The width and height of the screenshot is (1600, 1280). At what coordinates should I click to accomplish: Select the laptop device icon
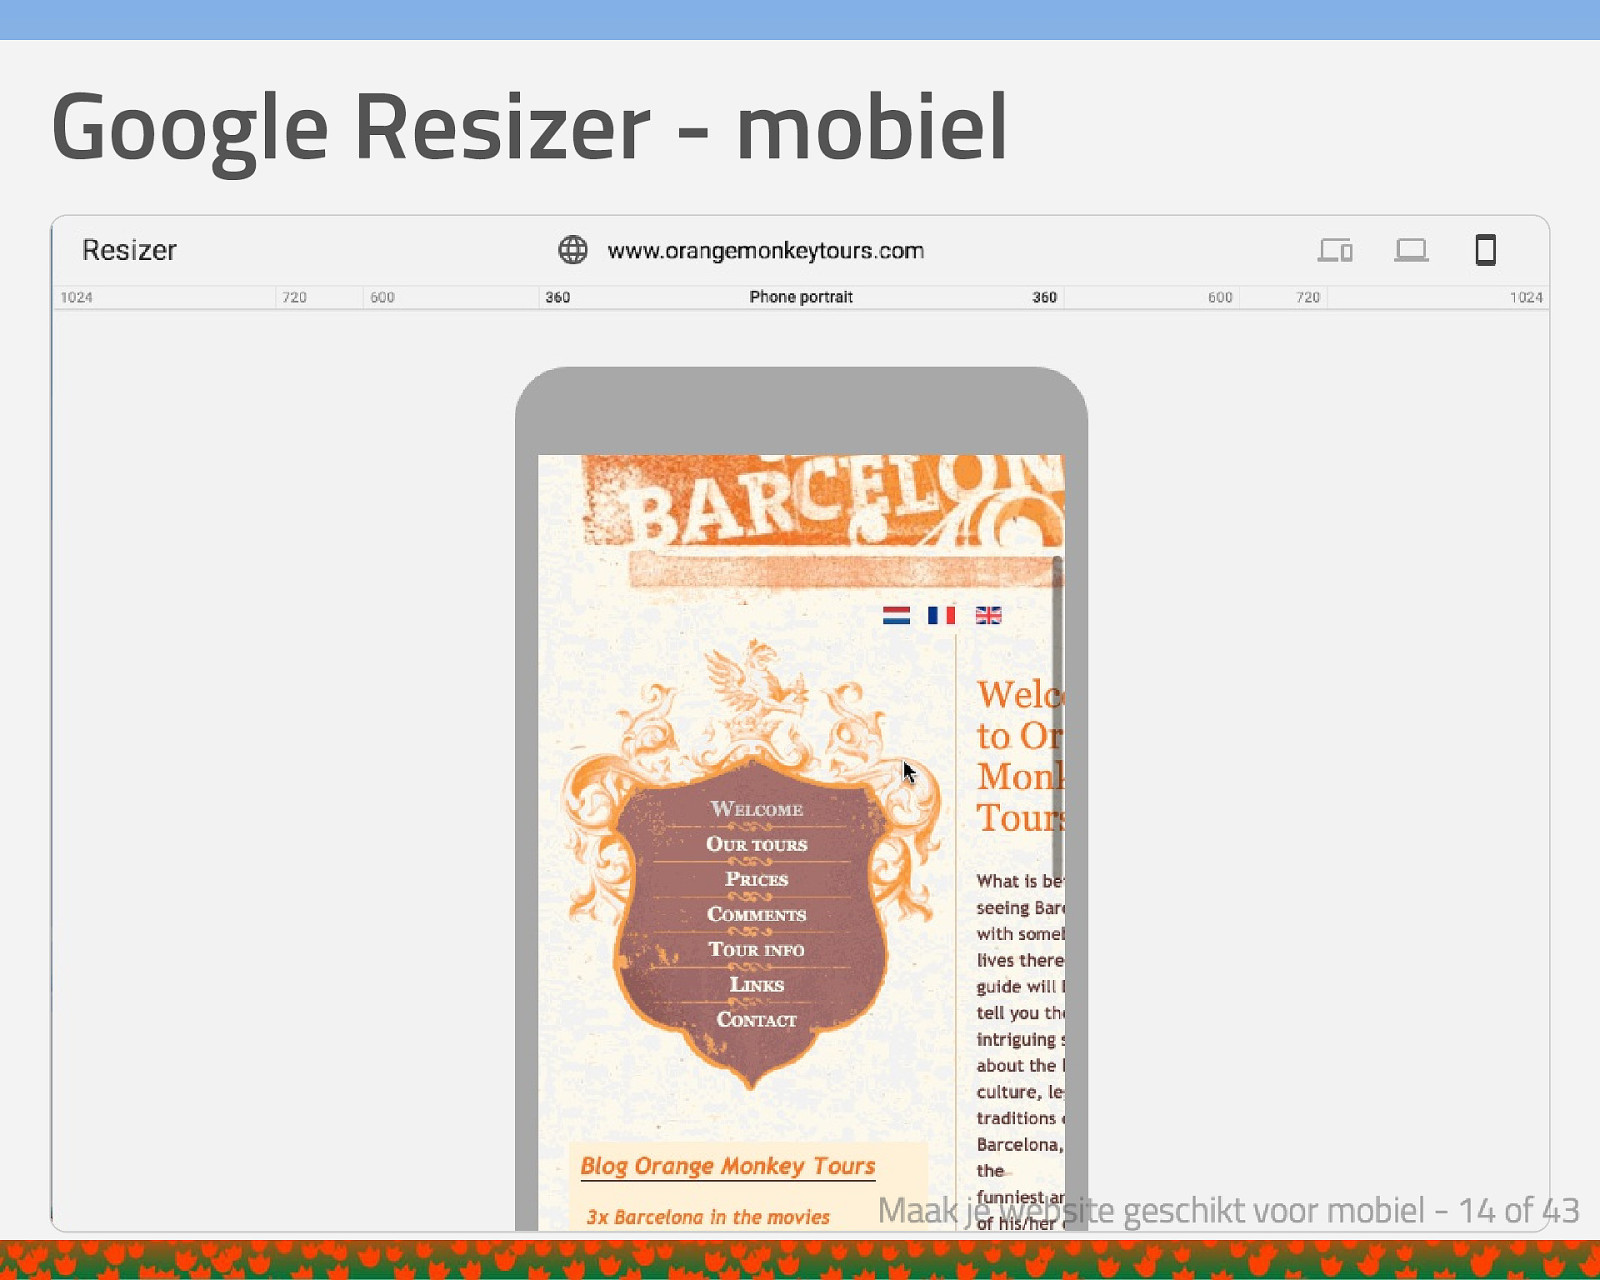[x=1411, y=250]
